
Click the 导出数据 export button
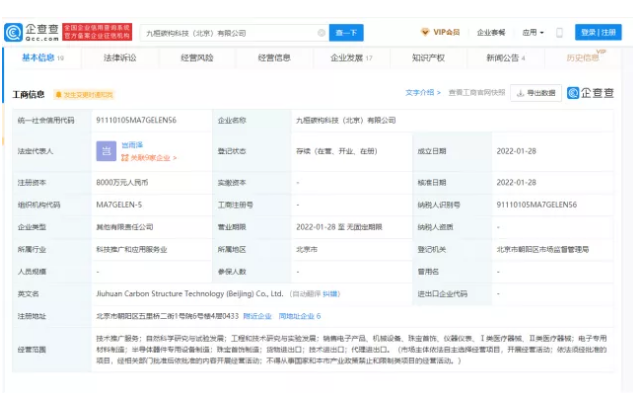(x=536, y=93)
